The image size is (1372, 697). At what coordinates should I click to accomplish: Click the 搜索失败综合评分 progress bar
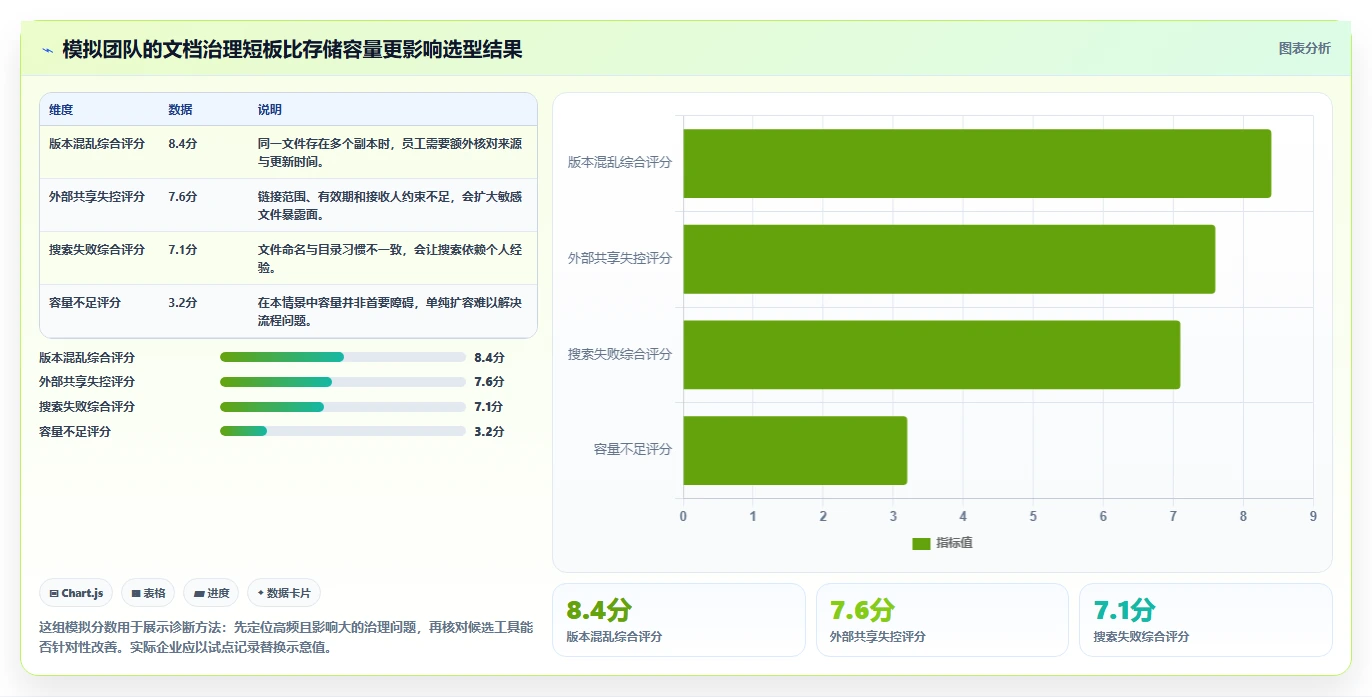point(343,407)
